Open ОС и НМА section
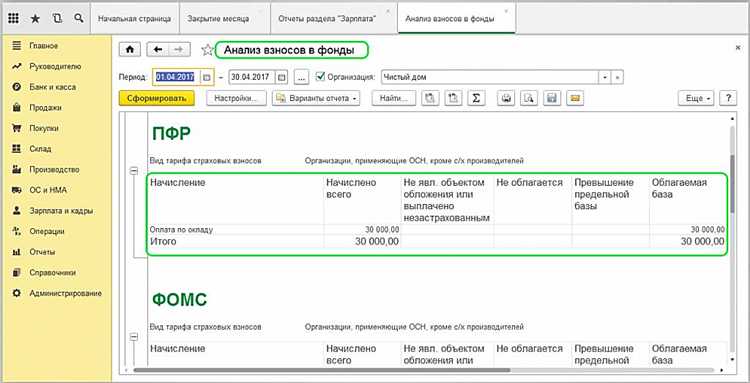 tap(48, 190)
